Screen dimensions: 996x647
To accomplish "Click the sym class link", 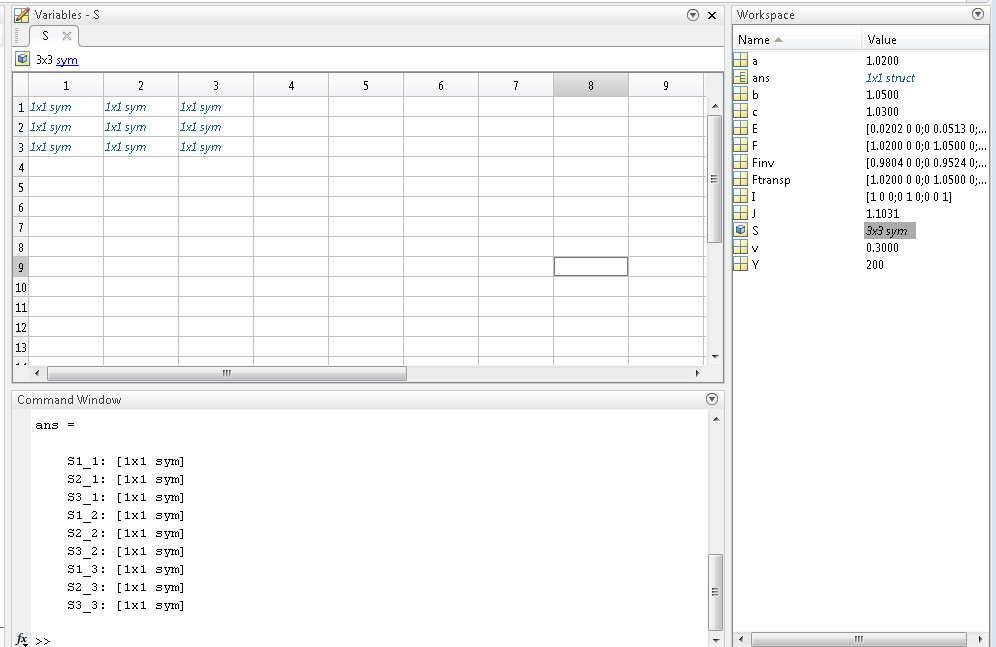I will click(67, 60).
